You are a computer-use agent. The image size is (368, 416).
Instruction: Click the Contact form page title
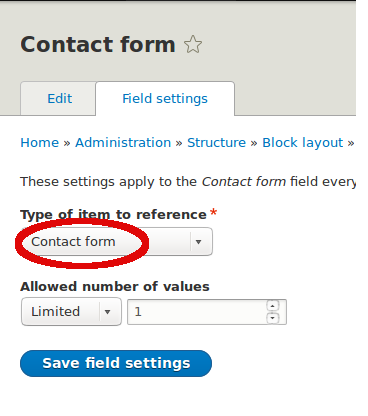pyautogui.click(x=98, y=44)
